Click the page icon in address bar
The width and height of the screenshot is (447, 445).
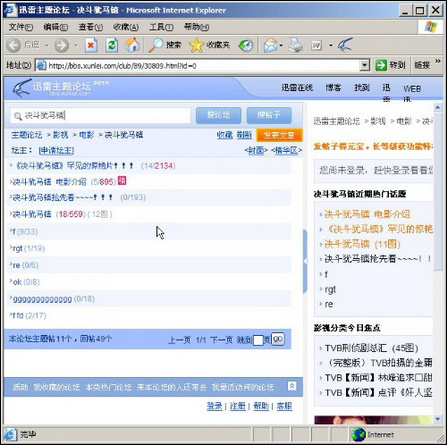(x=41, y=65)
